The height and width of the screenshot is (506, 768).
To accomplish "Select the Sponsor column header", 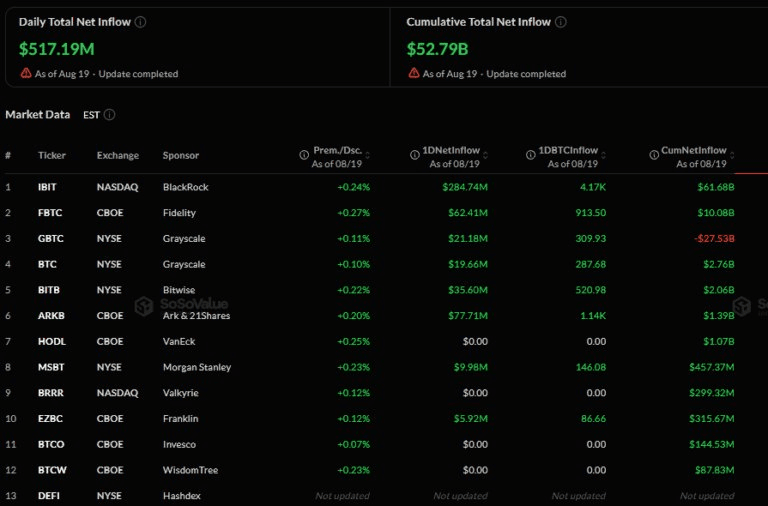I will pyautogui.click(x=181, y=155).
